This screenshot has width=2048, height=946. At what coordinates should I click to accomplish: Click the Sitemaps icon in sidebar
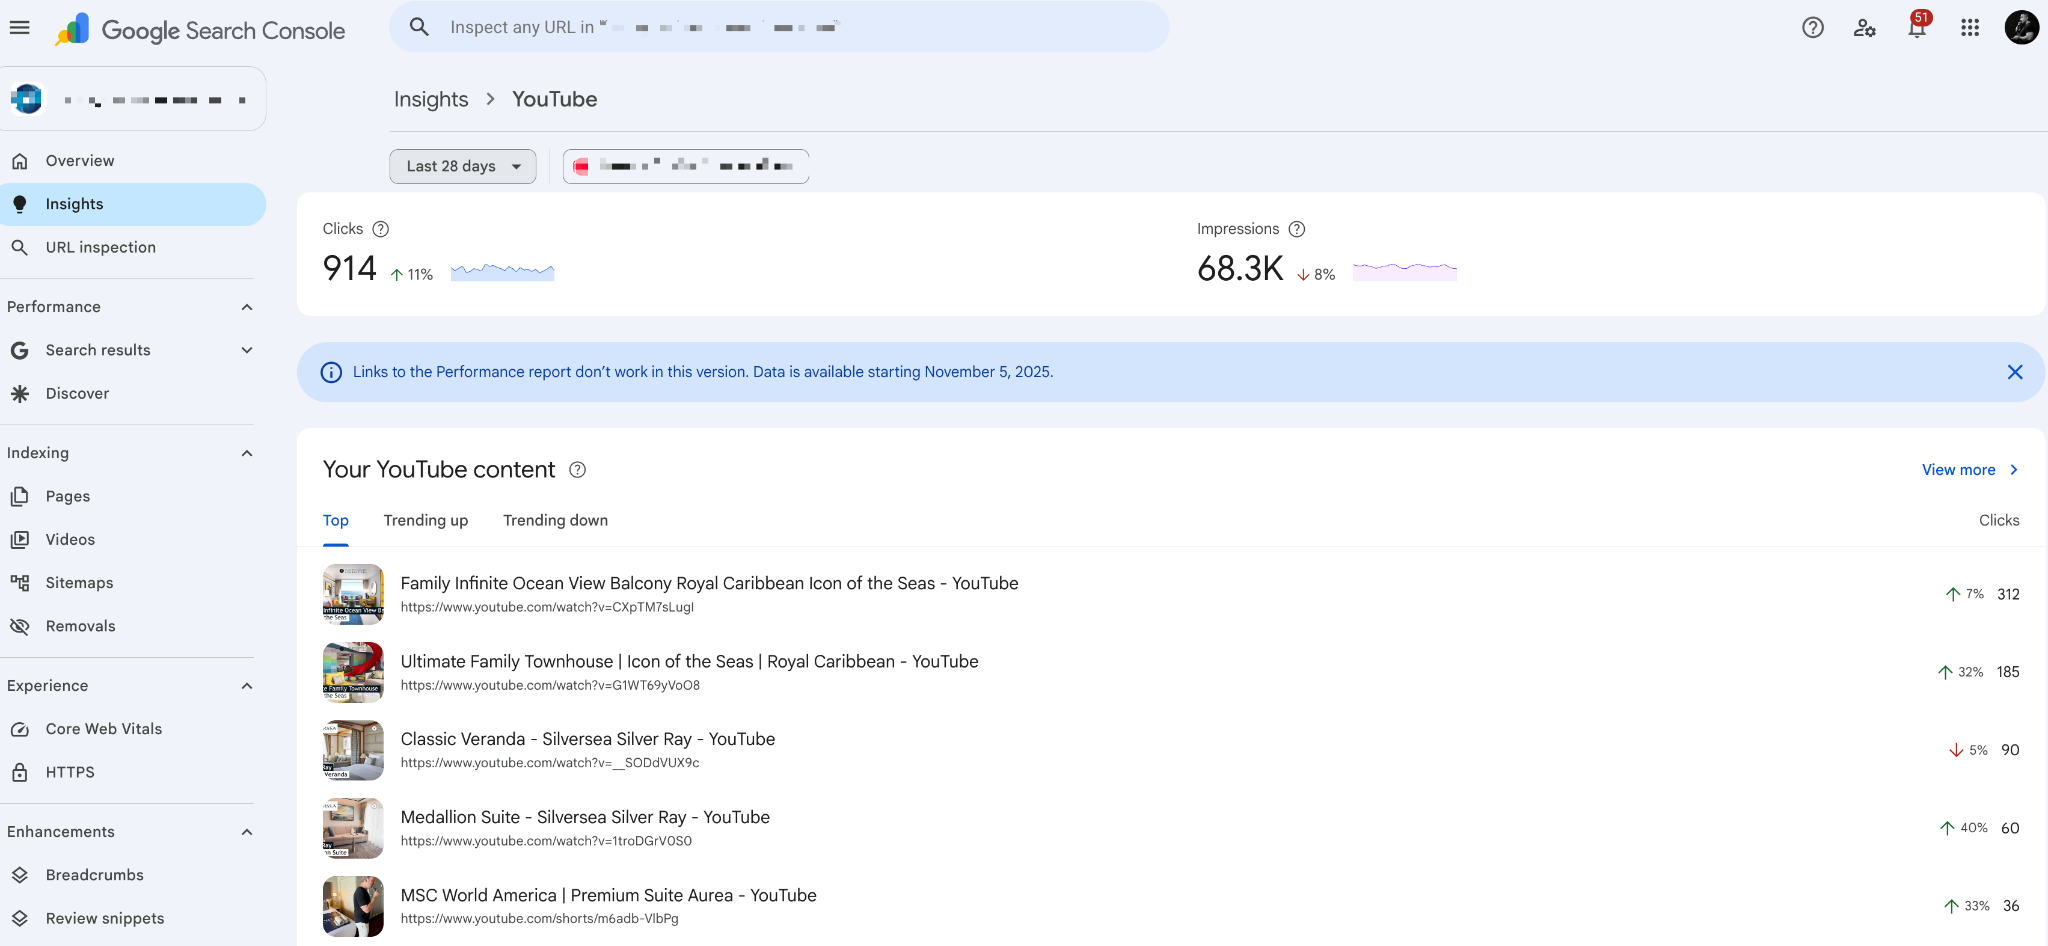click(20, 583)
